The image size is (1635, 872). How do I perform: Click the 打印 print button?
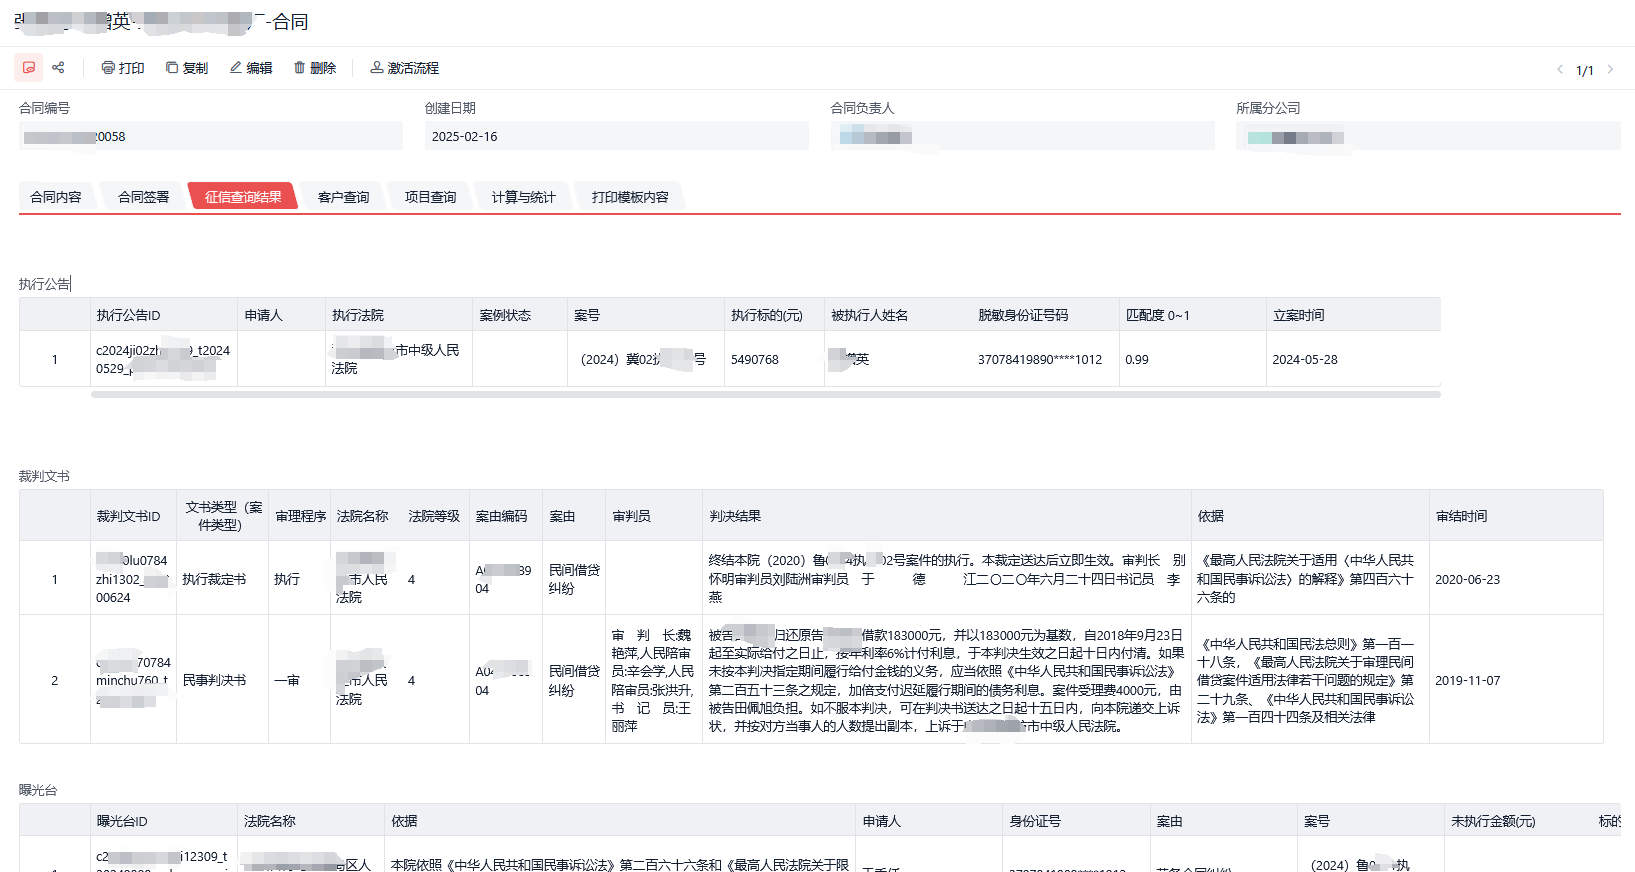point(123,68)
